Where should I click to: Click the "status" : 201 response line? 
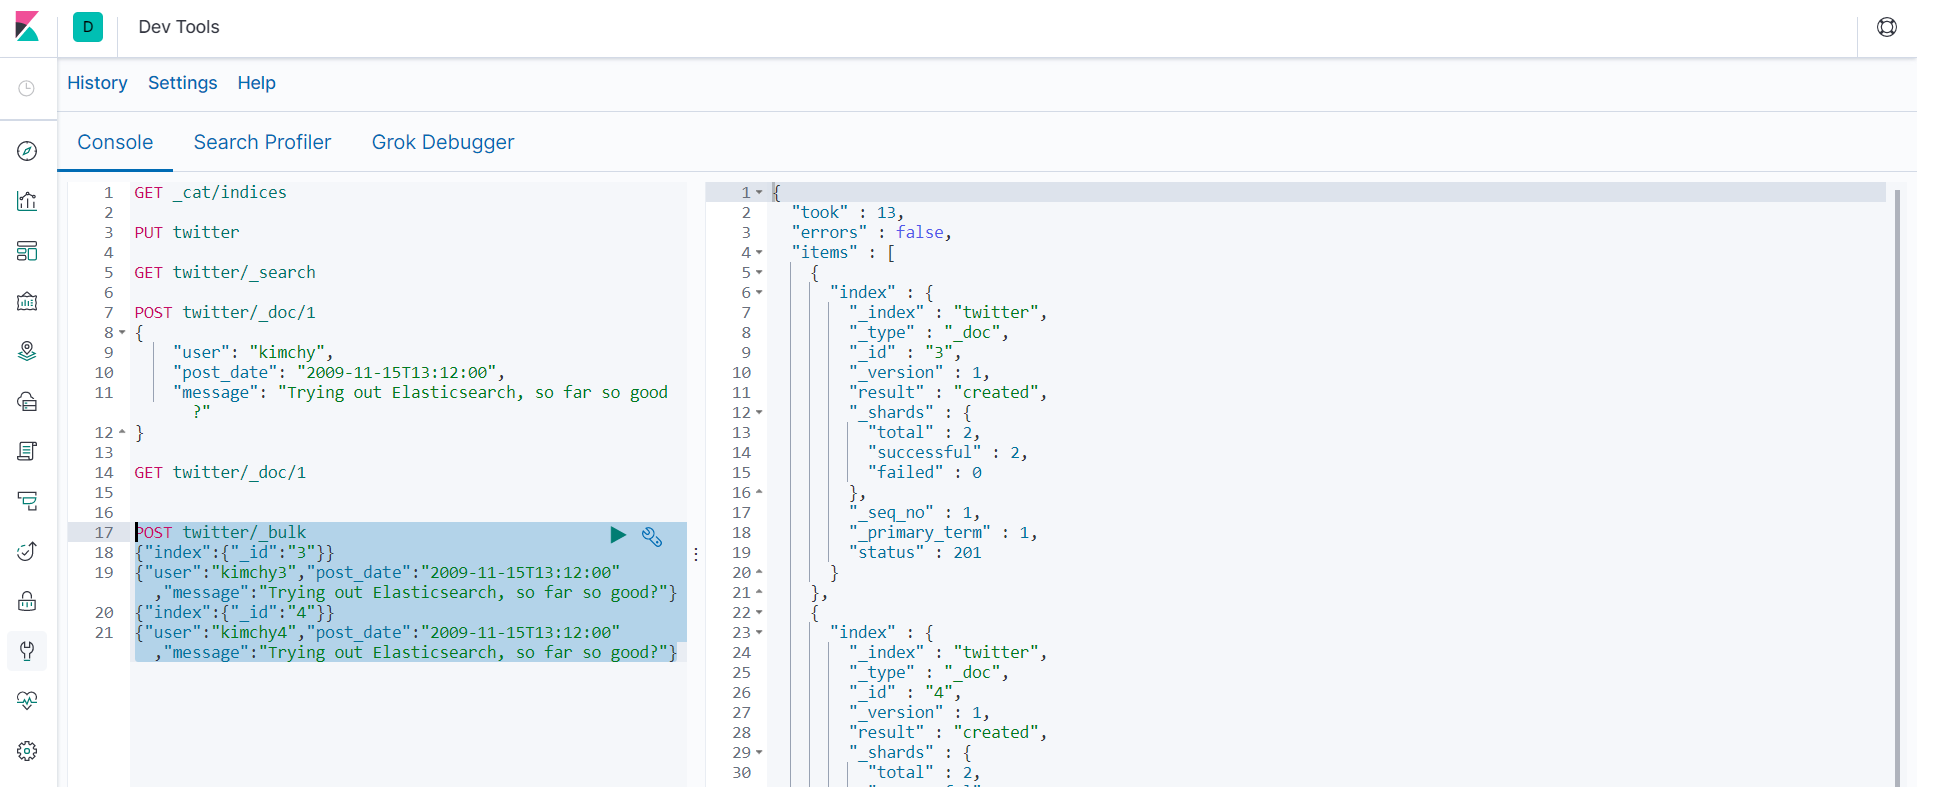pyautogui.click(x=915, y=552)
